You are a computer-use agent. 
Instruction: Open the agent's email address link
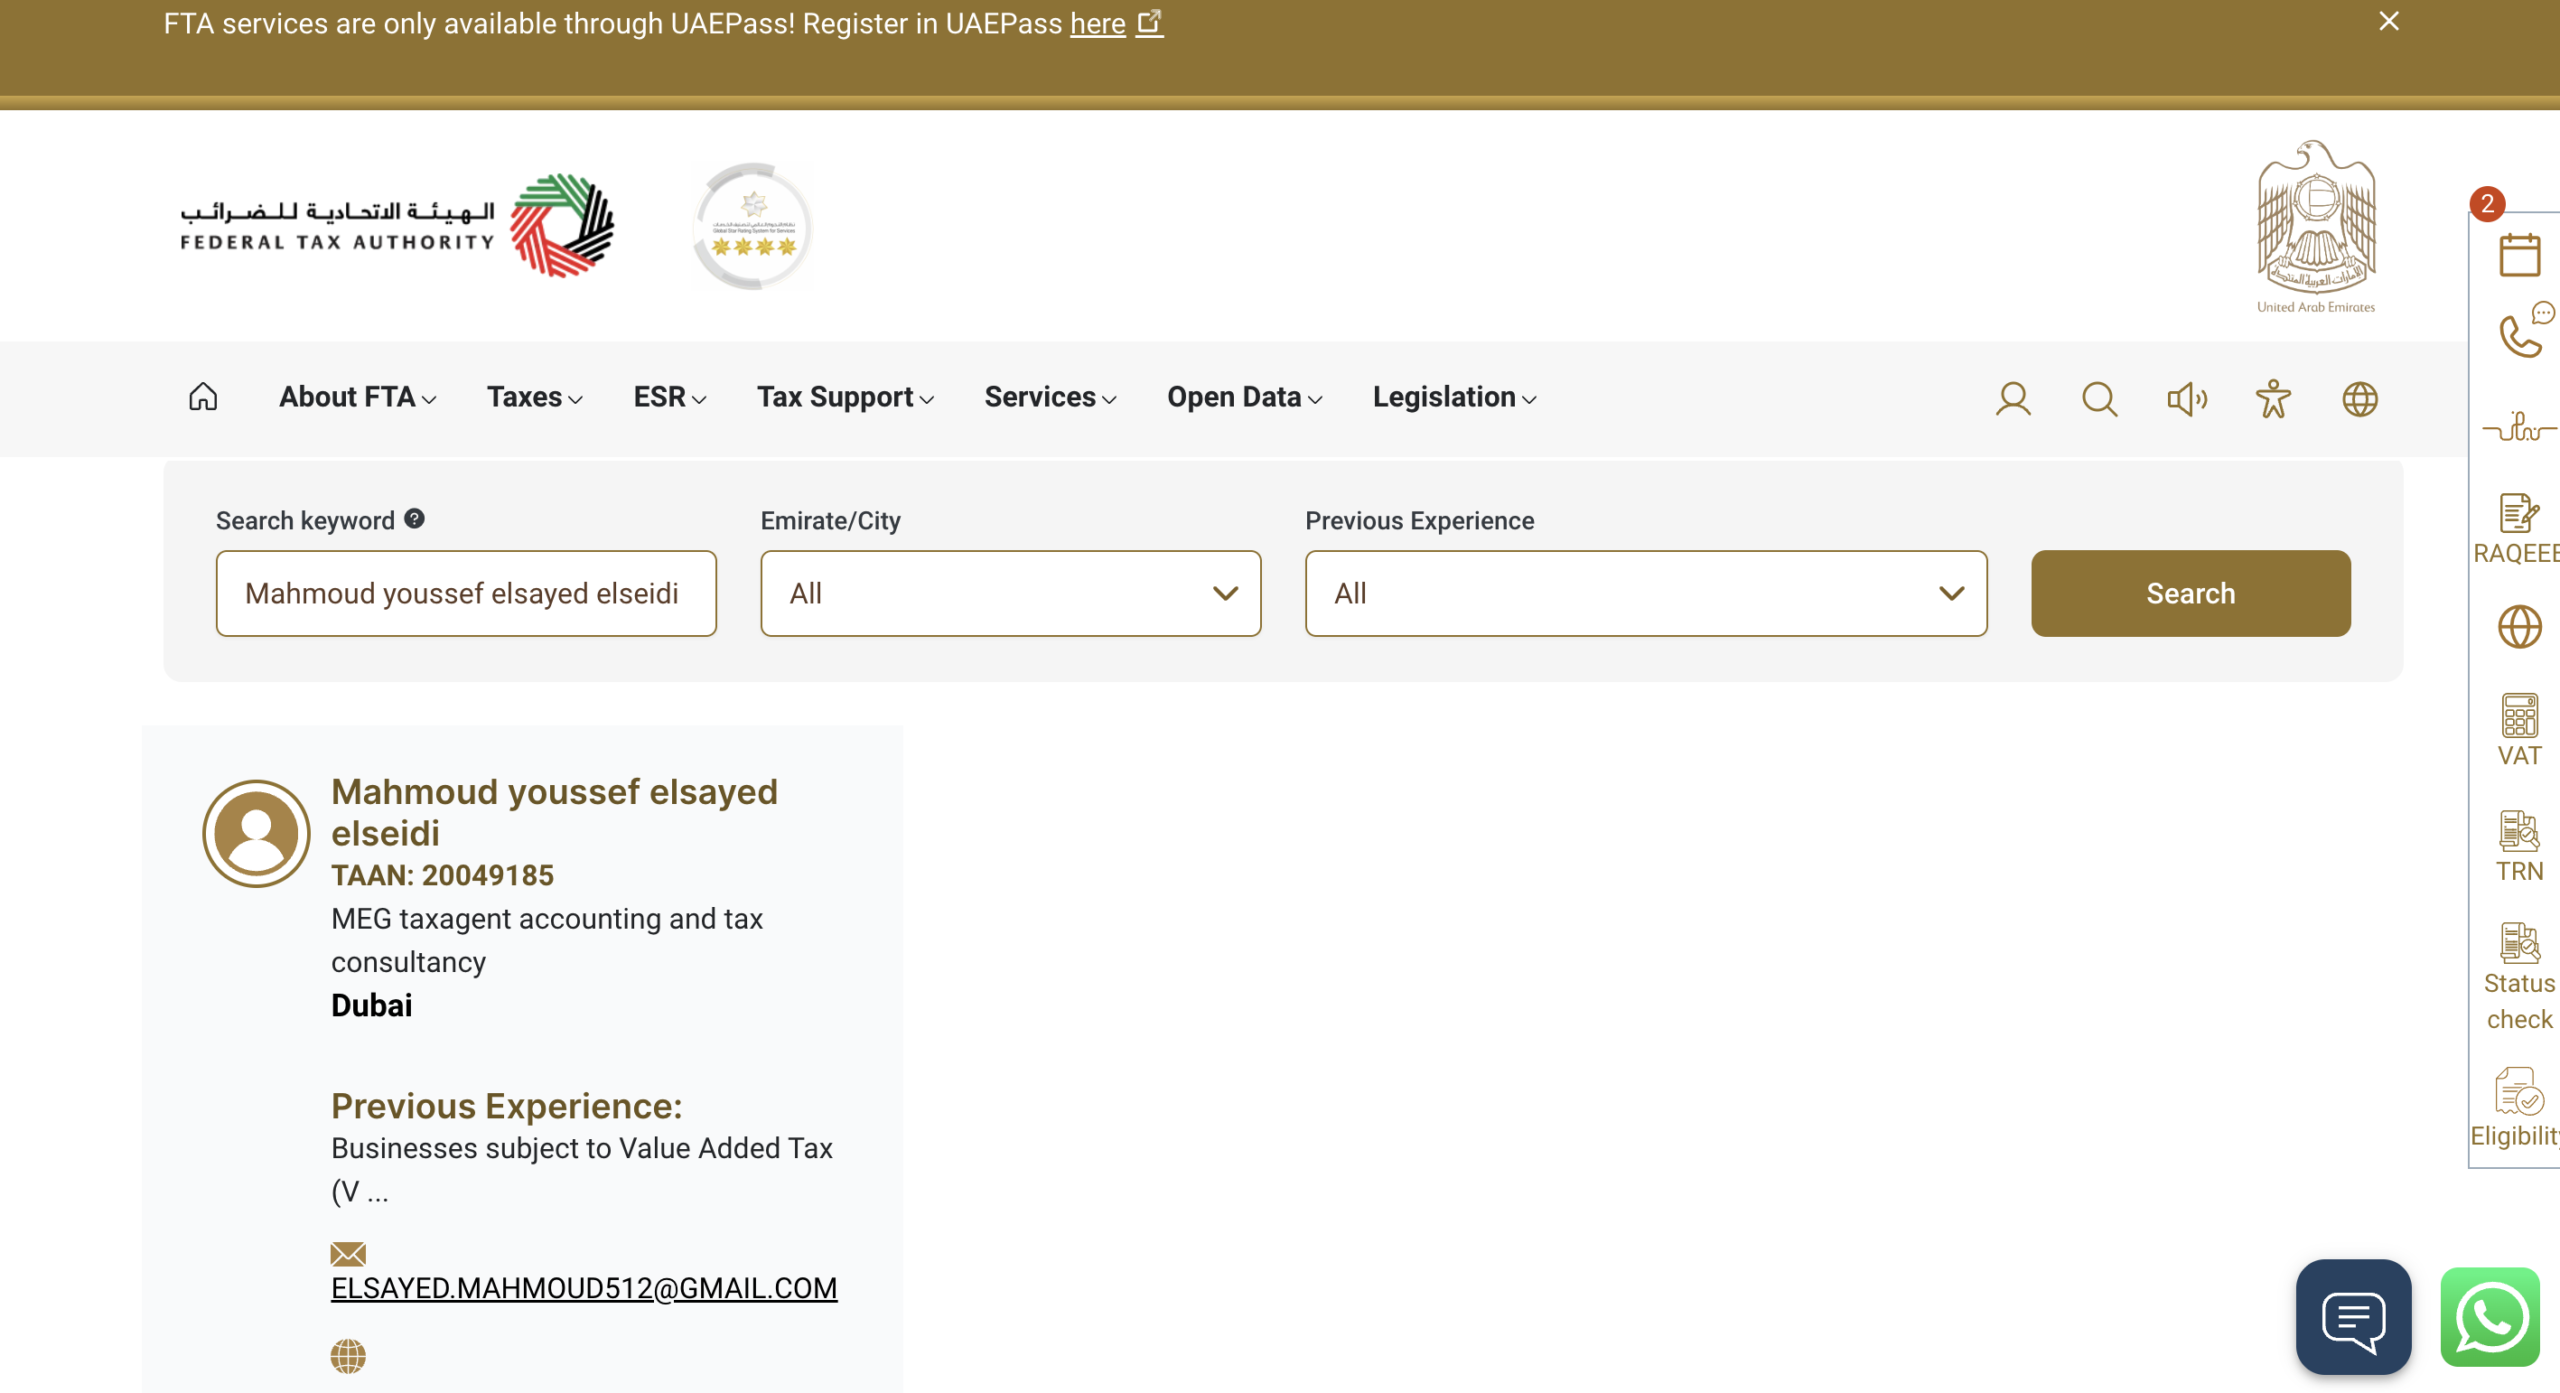[x=584, y=1288]
